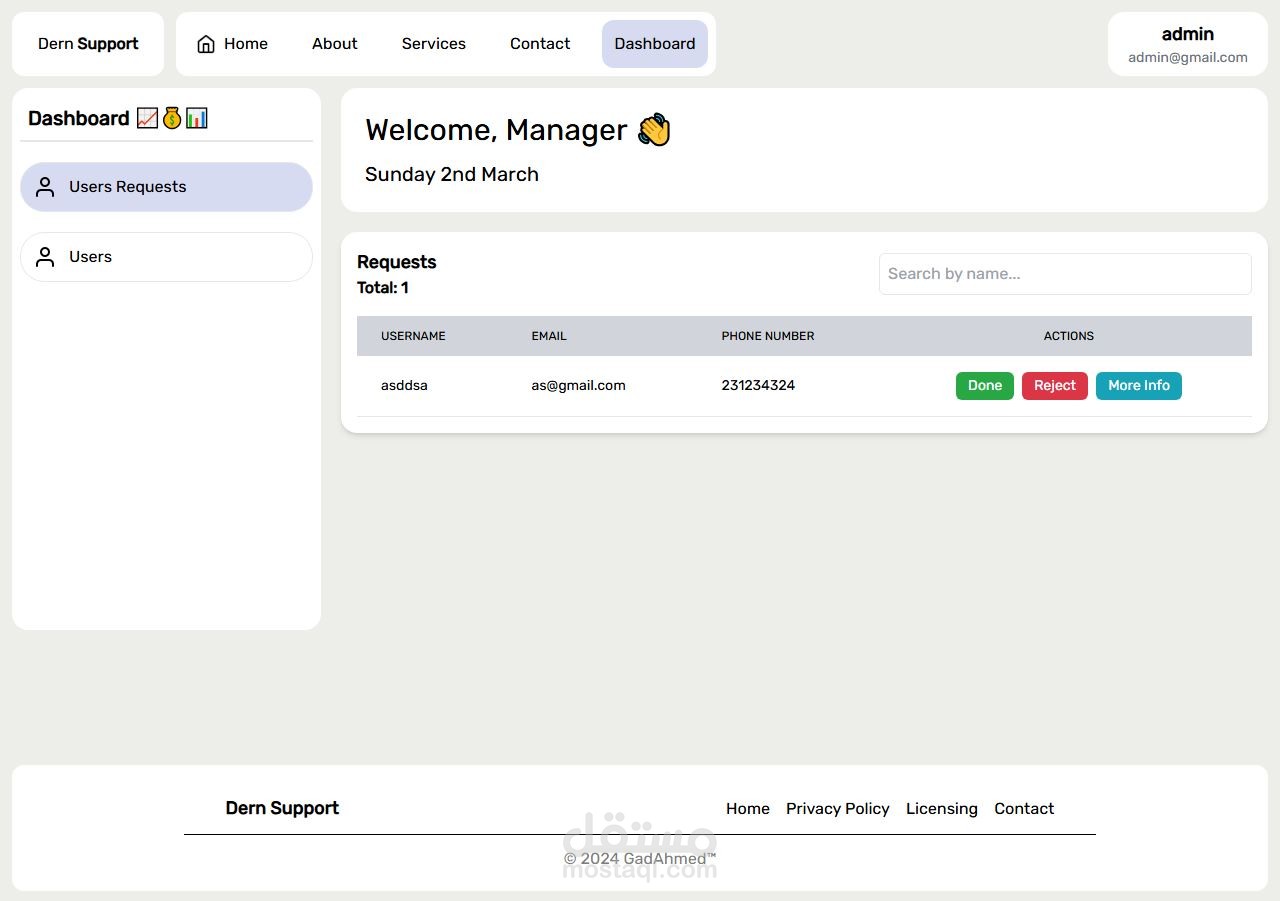Click the money bag emoji in sidebar heading
The width and height of the screenshot is (1280, 901).
172,118
